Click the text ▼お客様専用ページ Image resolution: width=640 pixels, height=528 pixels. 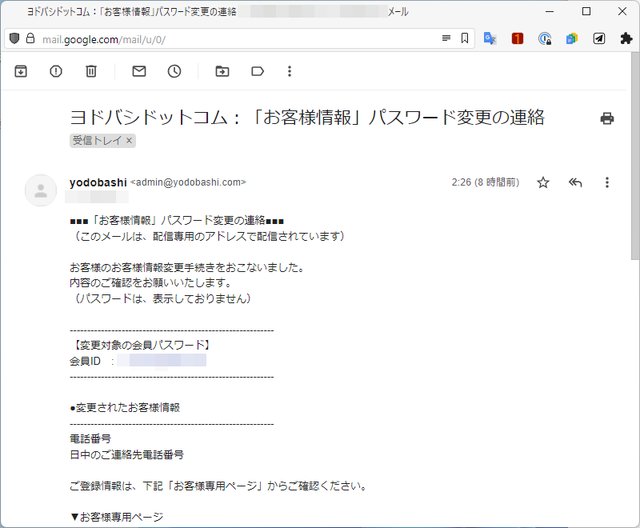117,517
